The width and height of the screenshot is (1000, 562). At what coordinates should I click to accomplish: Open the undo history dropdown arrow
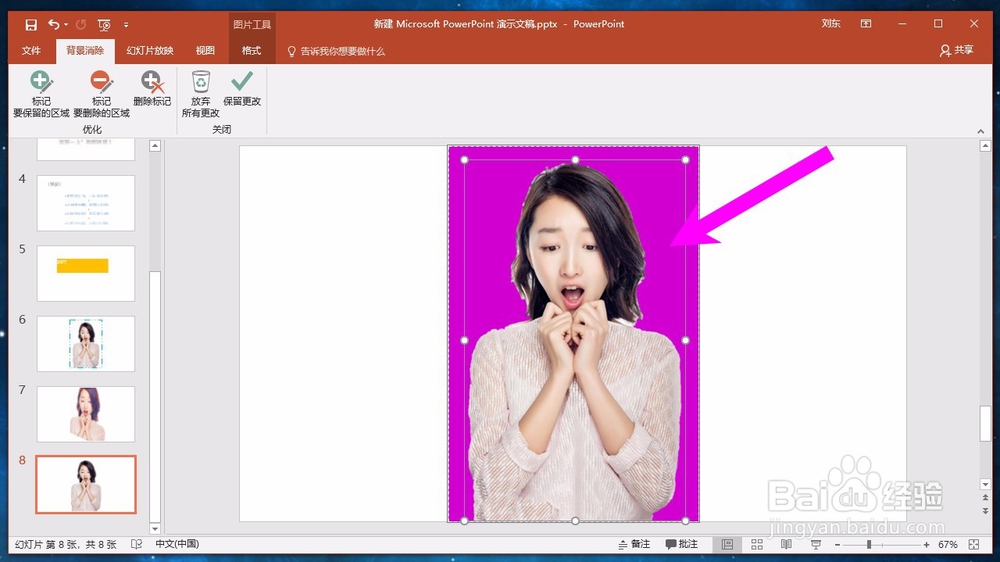coord(66,25)
